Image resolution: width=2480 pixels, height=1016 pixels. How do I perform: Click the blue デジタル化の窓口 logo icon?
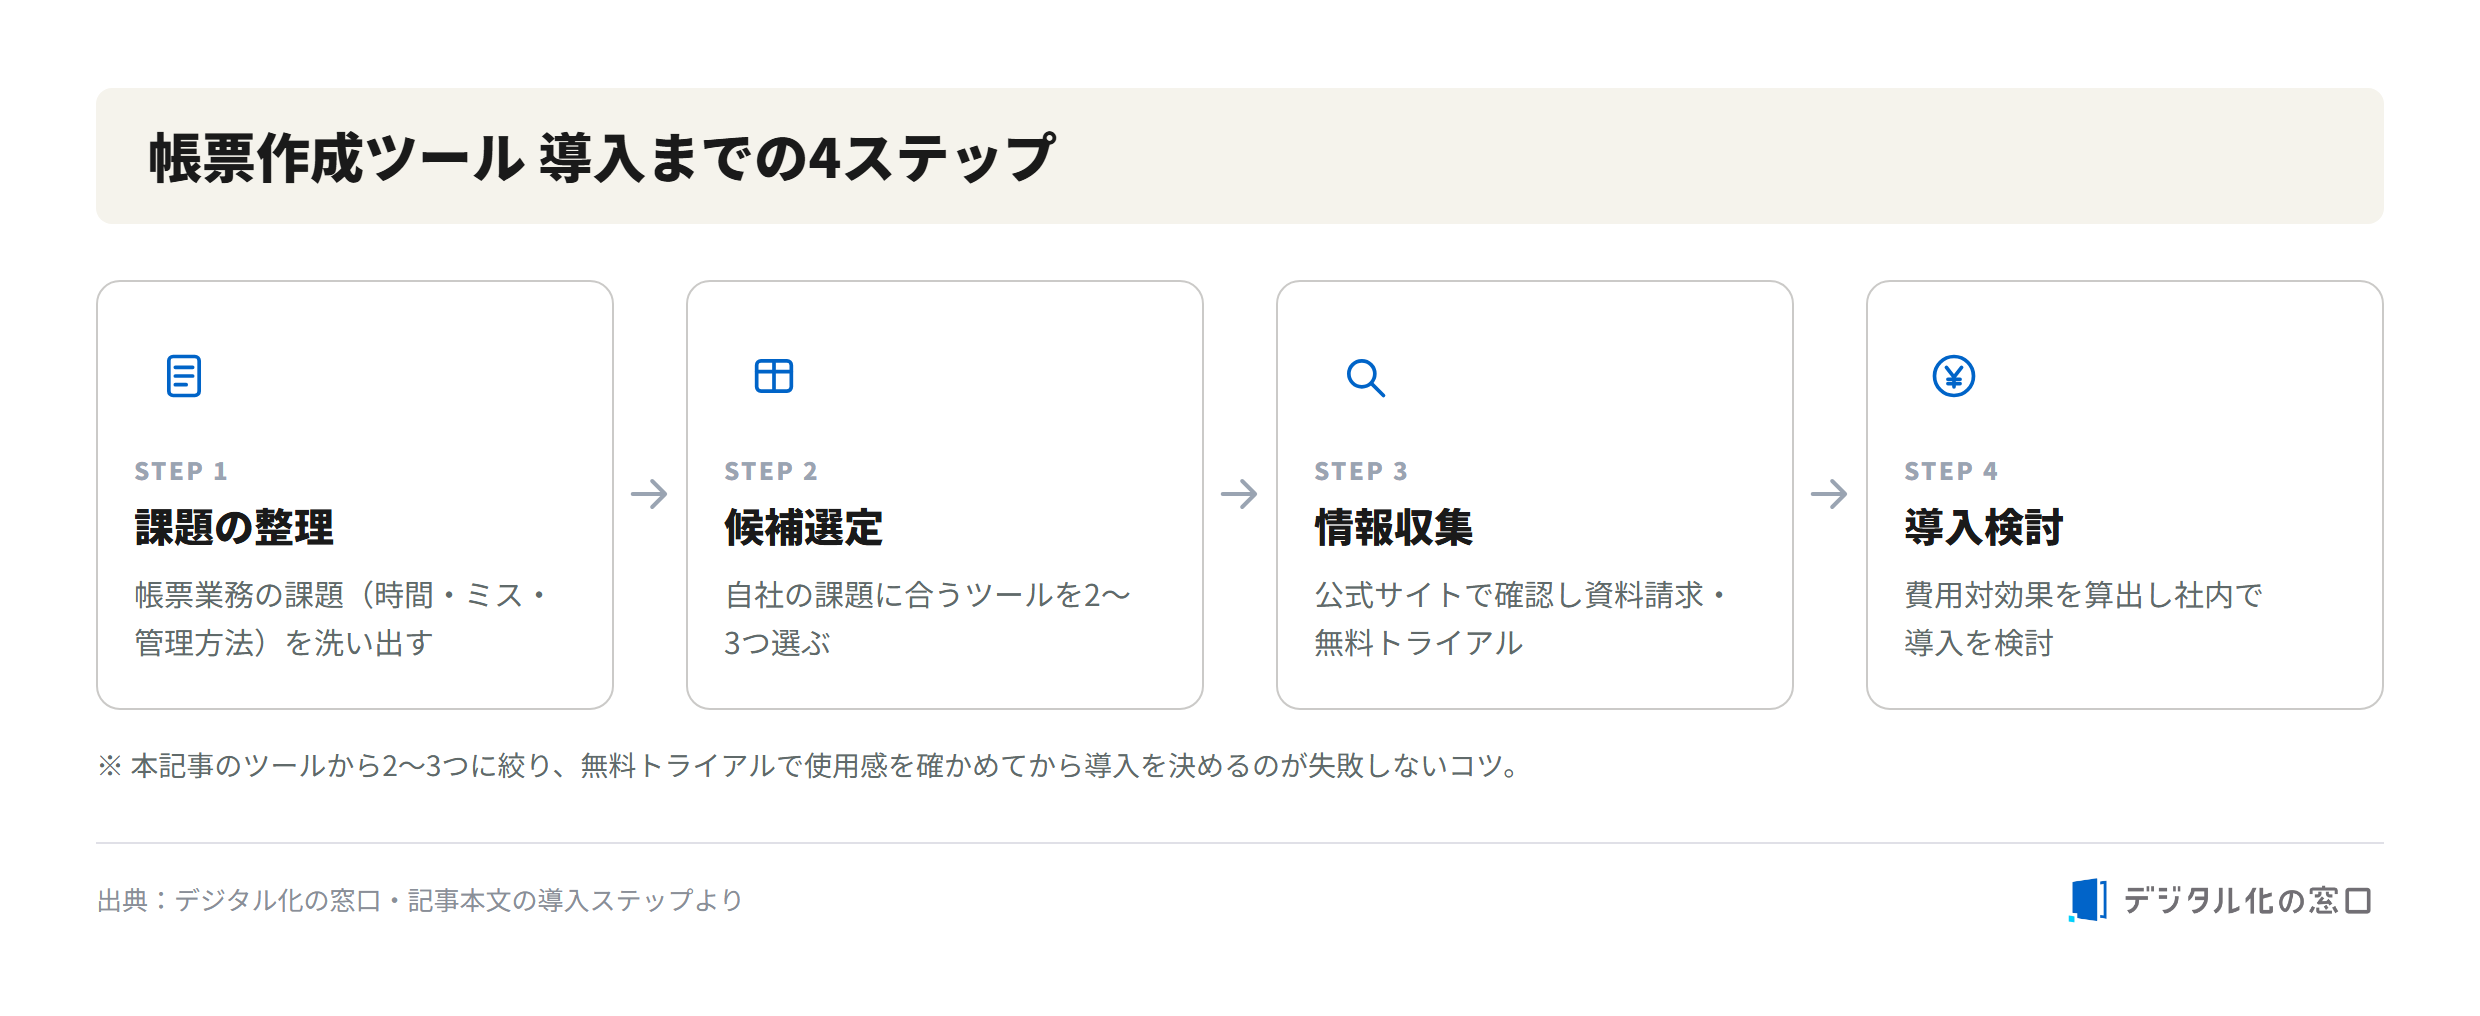coord(2088,900)
